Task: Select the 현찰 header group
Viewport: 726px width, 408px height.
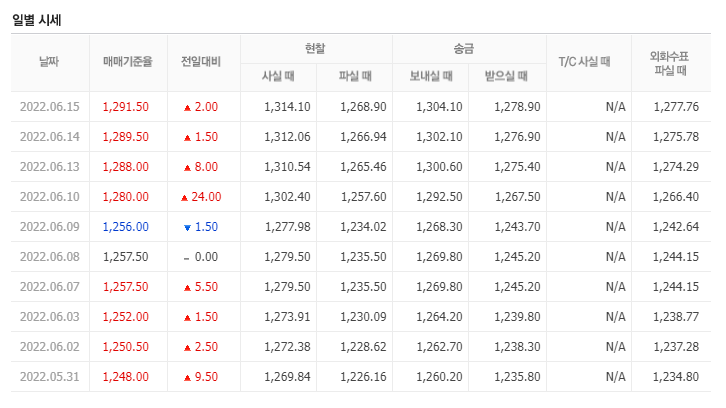Action: 316,47
